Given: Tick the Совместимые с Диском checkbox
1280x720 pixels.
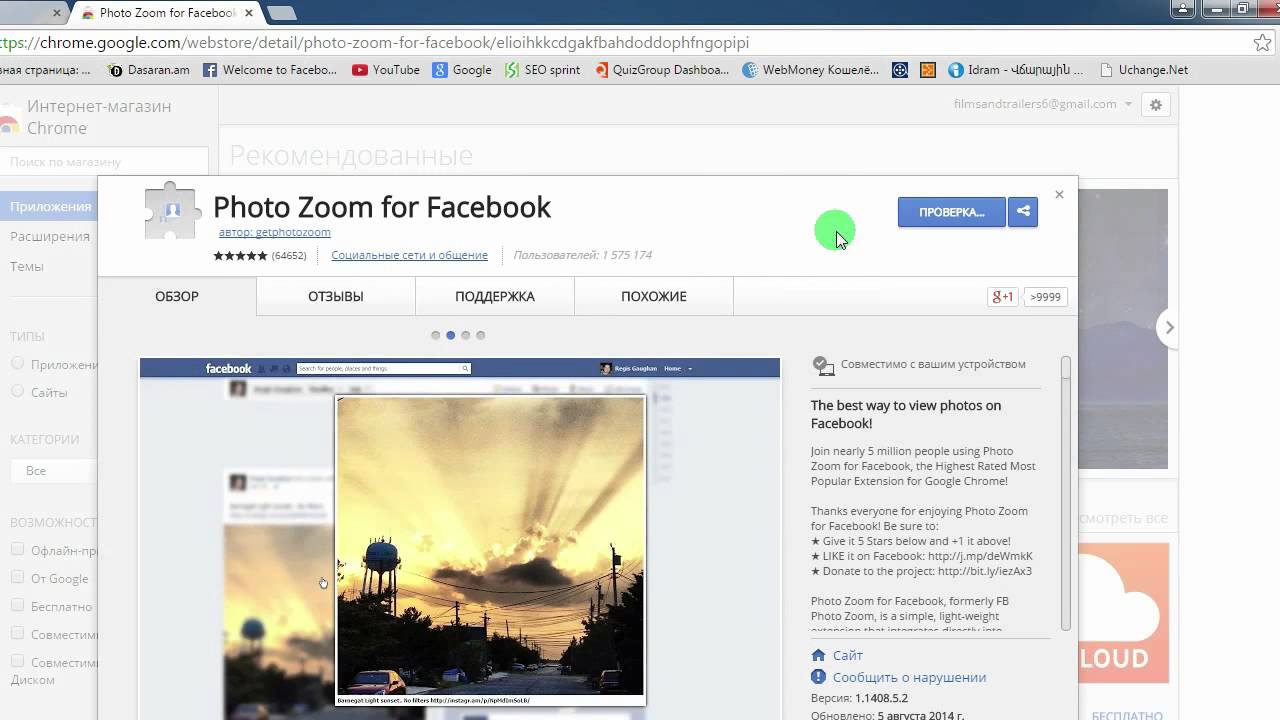Looking at the screenshot, I should (x=17, y=661).
